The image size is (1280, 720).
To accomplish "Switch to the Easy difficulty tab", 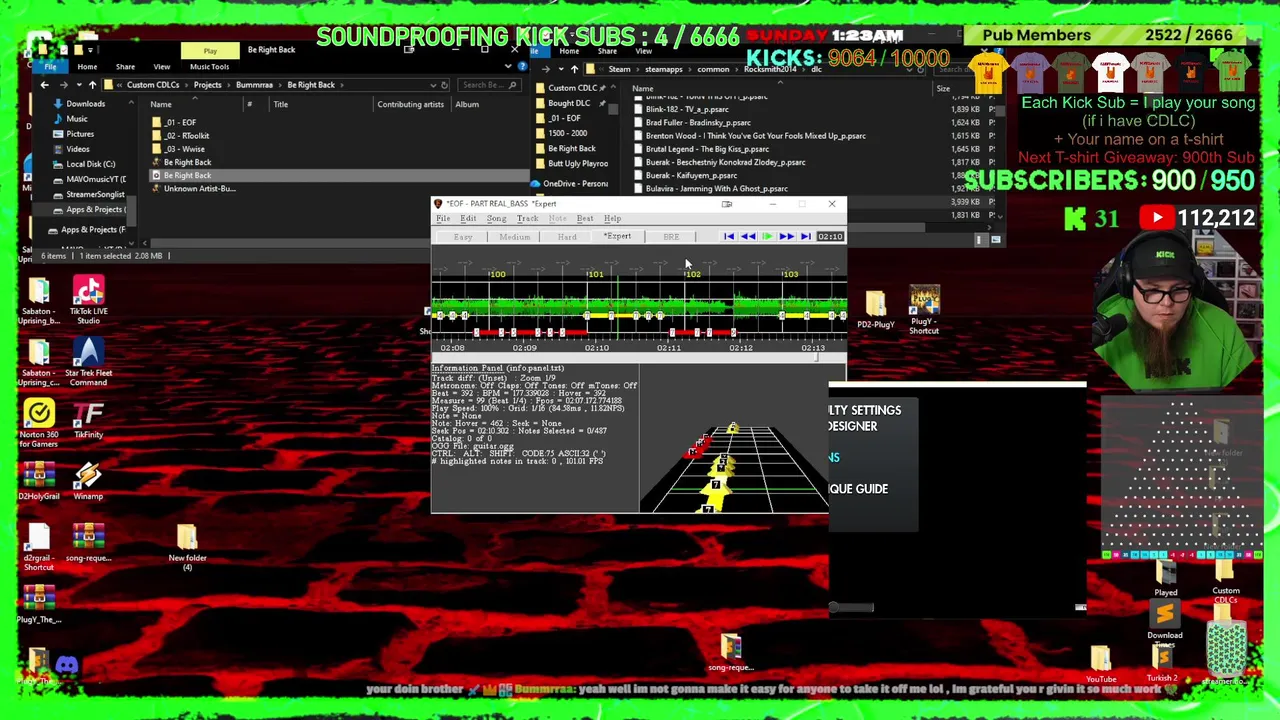I will coord(463,237).
